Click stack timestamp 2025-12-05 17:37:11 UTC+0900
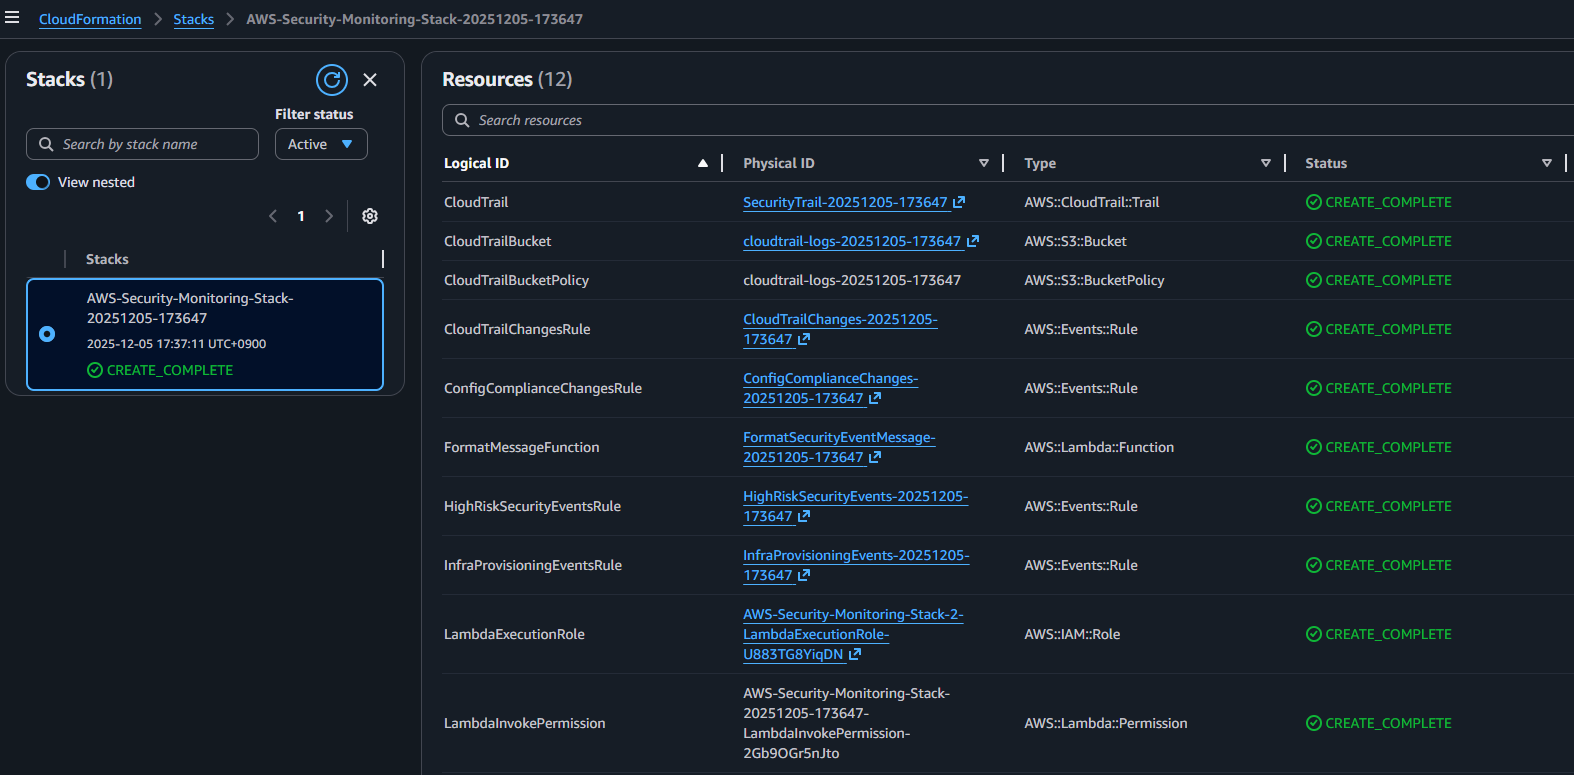The width and height of the screenshot is (1574, 775). point(176,344)
